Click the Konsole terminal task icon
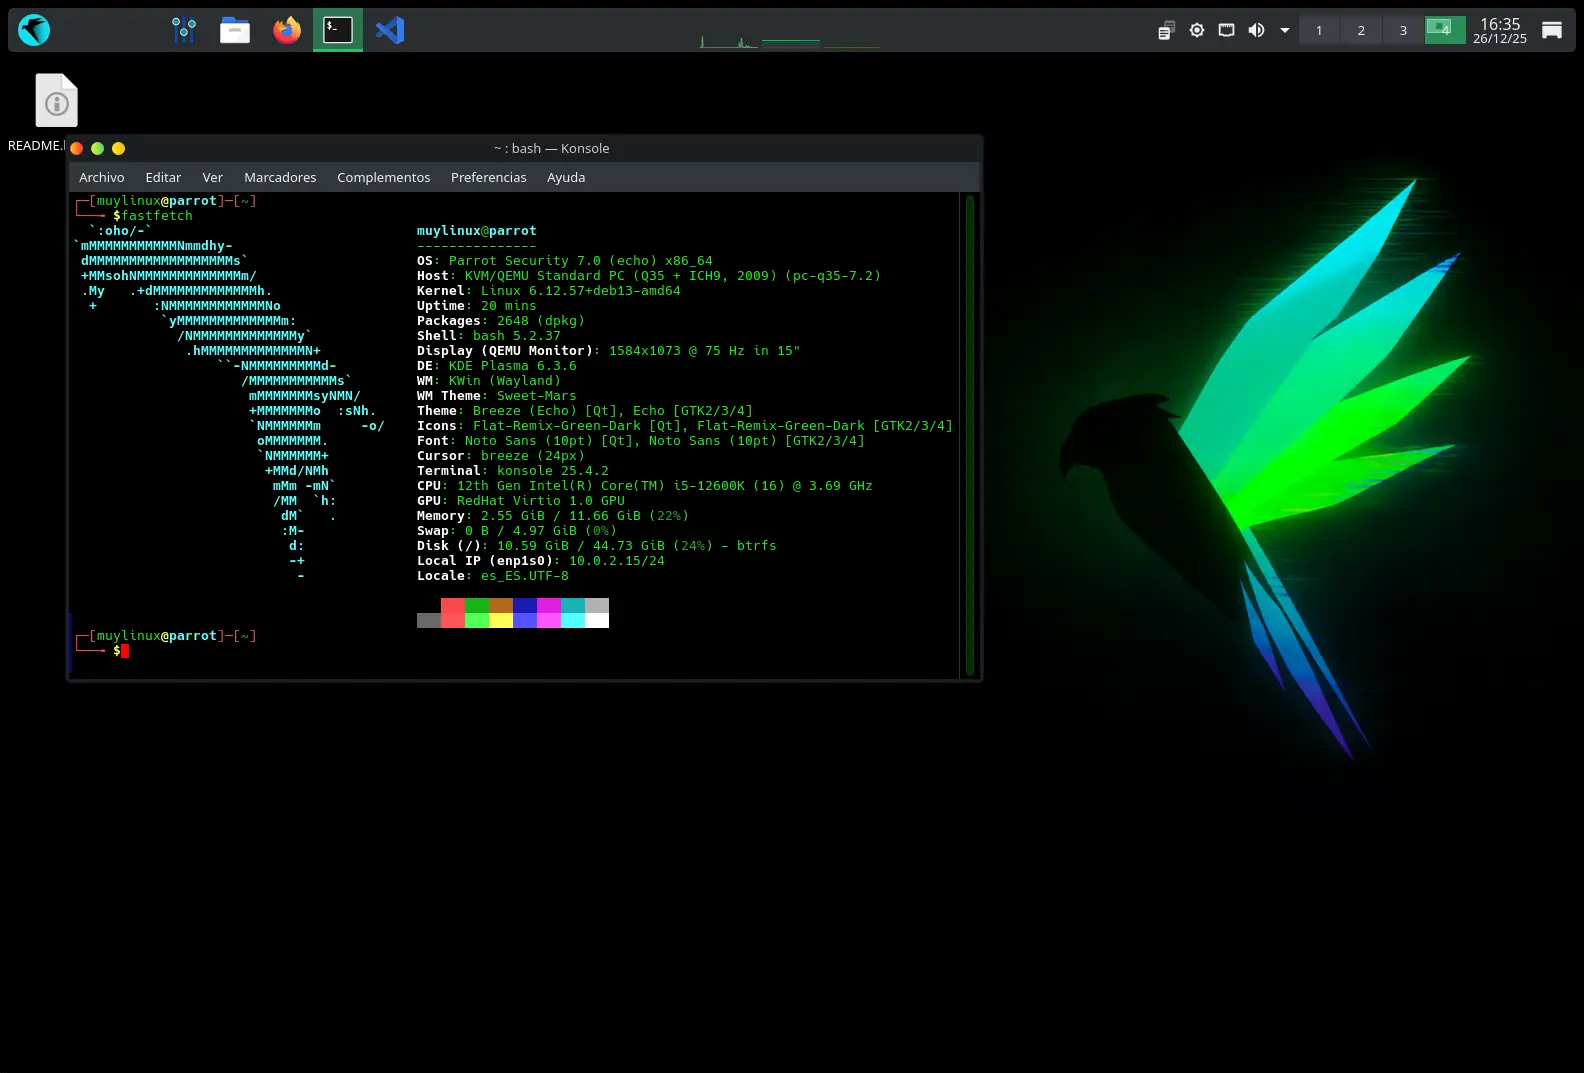 click(x=338, y=30)
